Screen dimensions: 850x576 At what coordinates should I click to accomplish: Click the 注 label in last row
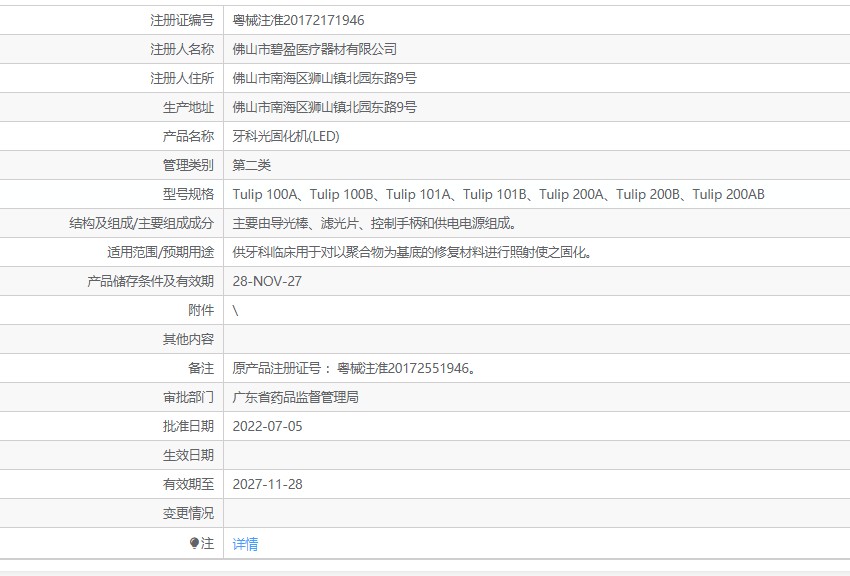208,543
